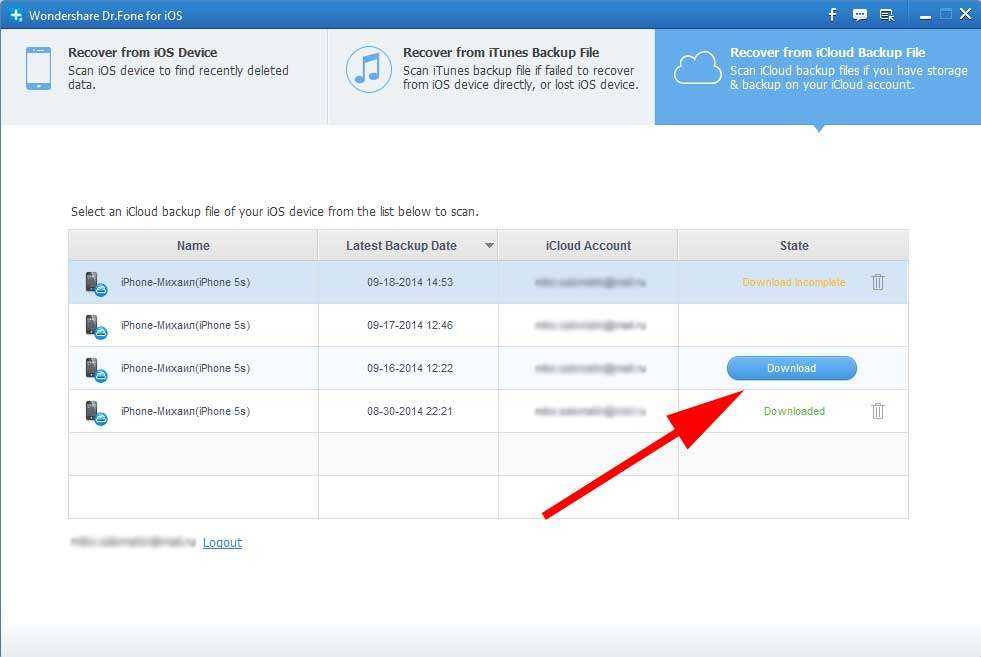This screenshot has width=981, height=657.
Task: Sort by date using the Latest Backup Date arrow
Action: (489, 246)
